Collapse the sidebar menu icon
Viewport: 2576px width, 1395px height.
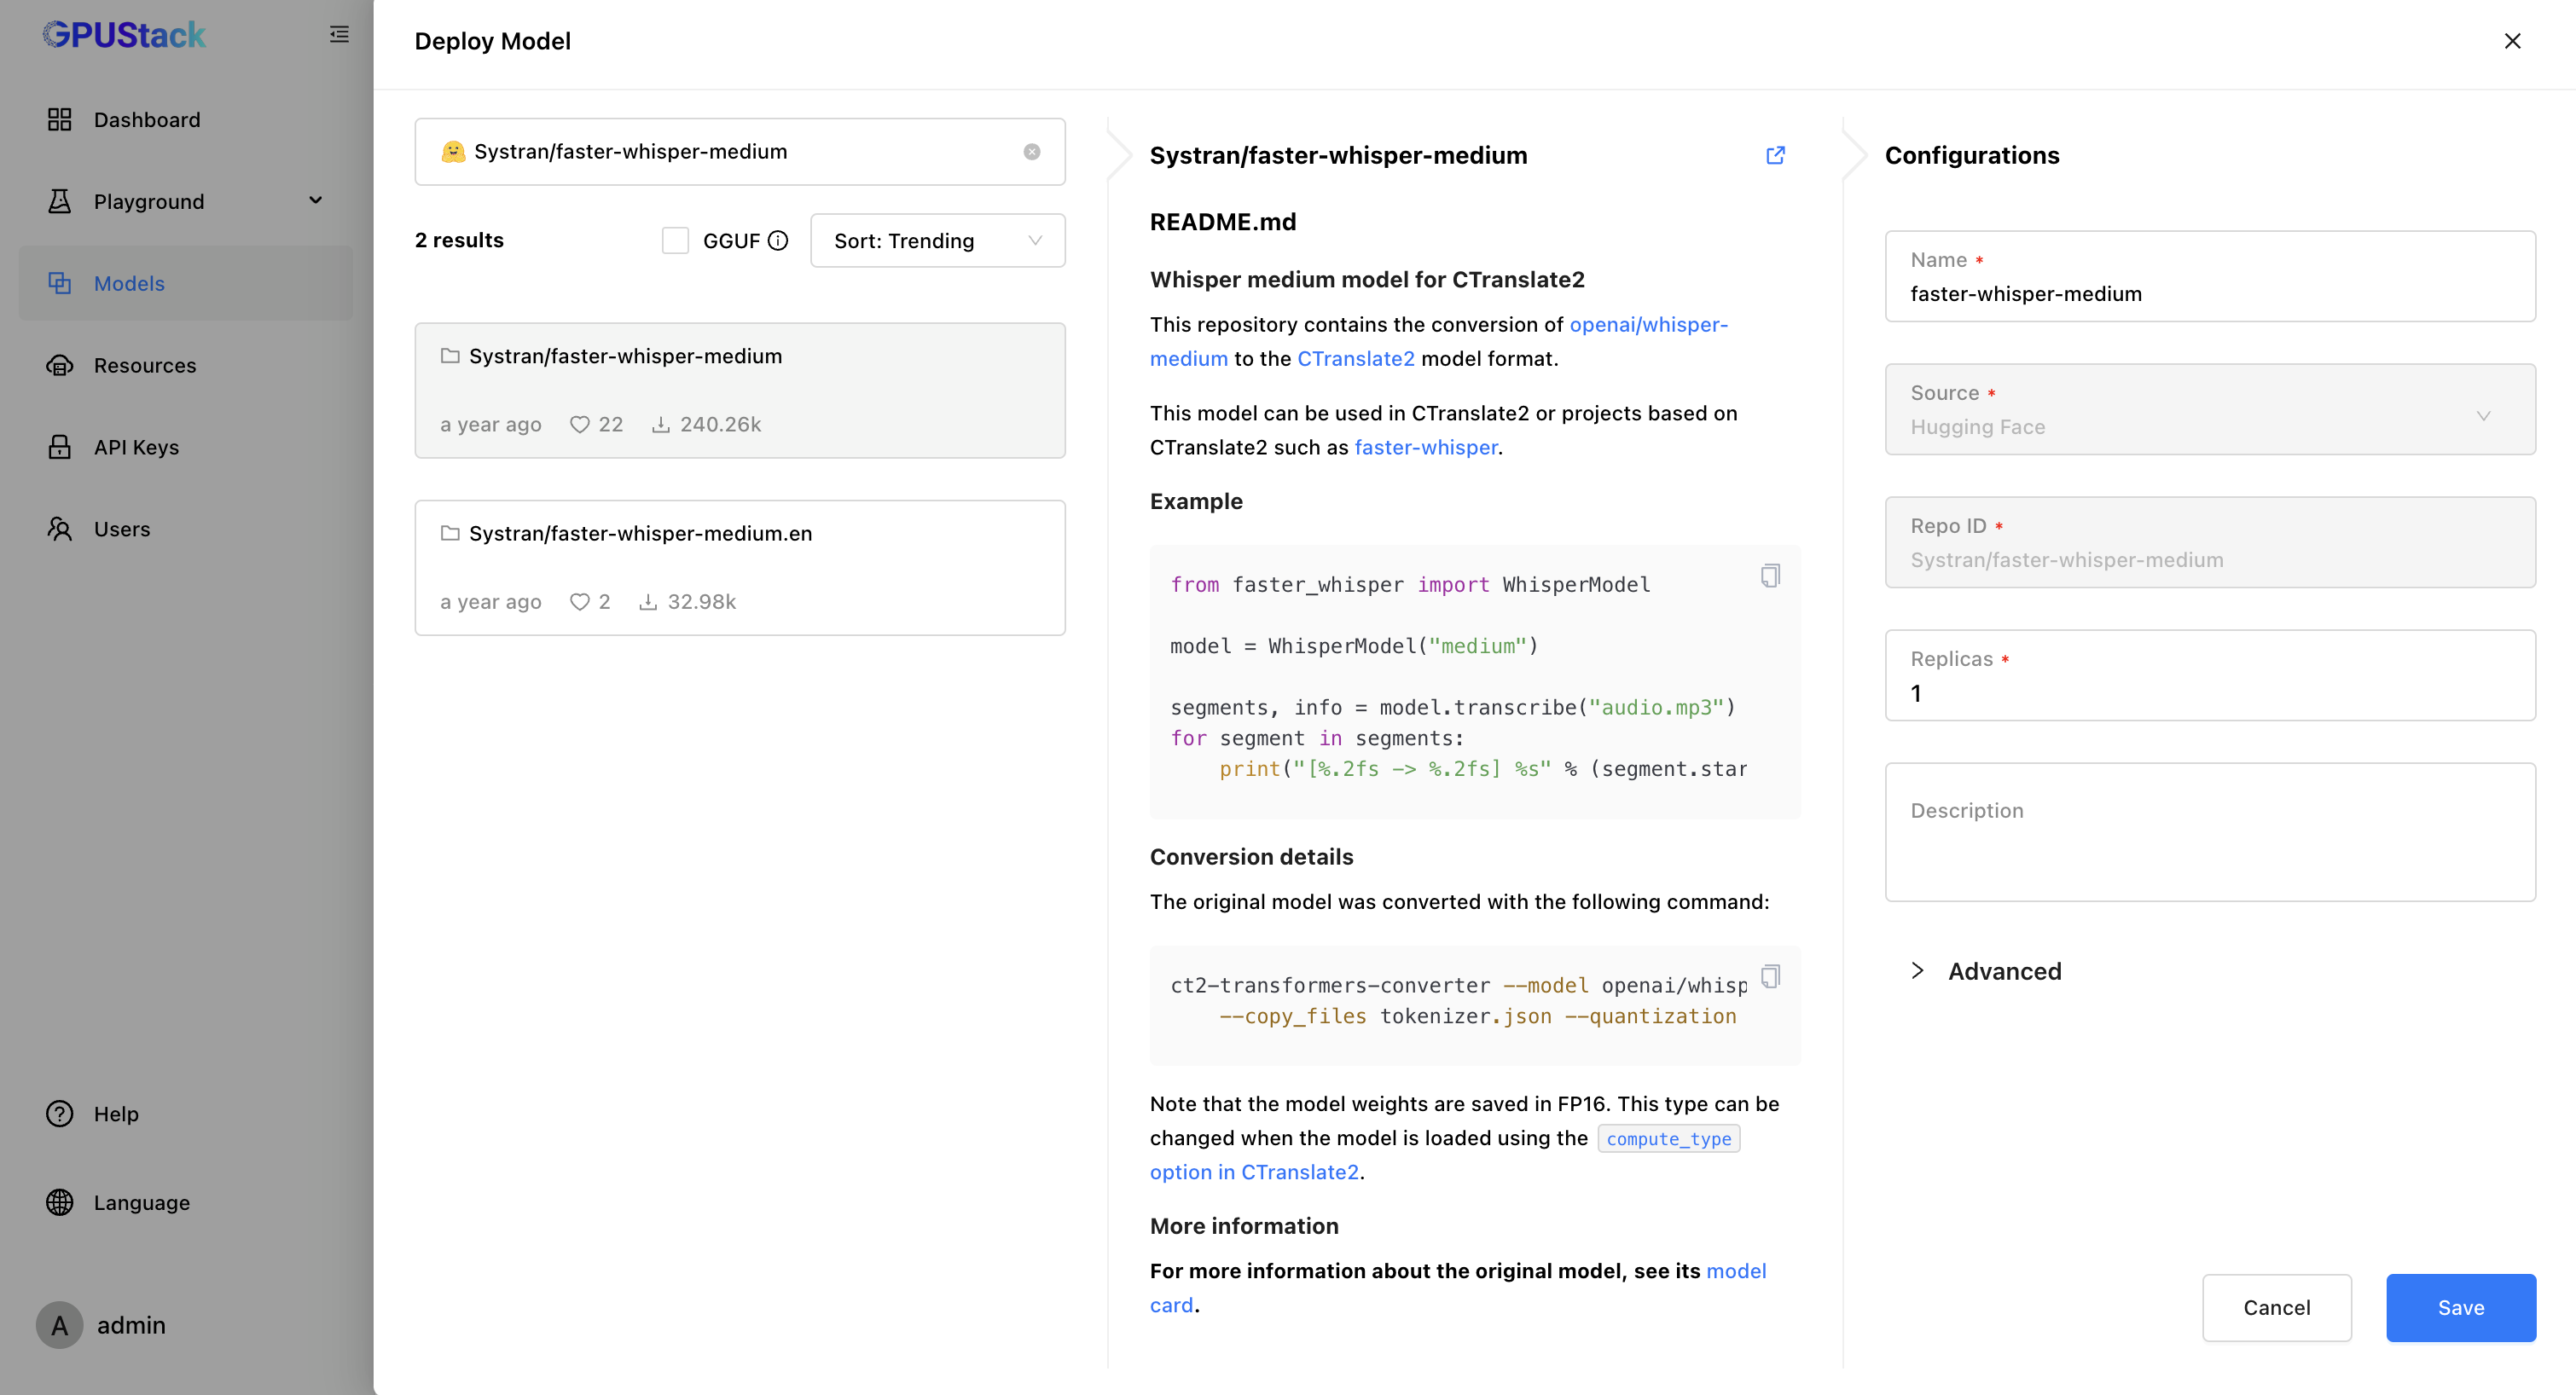(x=339, y=34)
